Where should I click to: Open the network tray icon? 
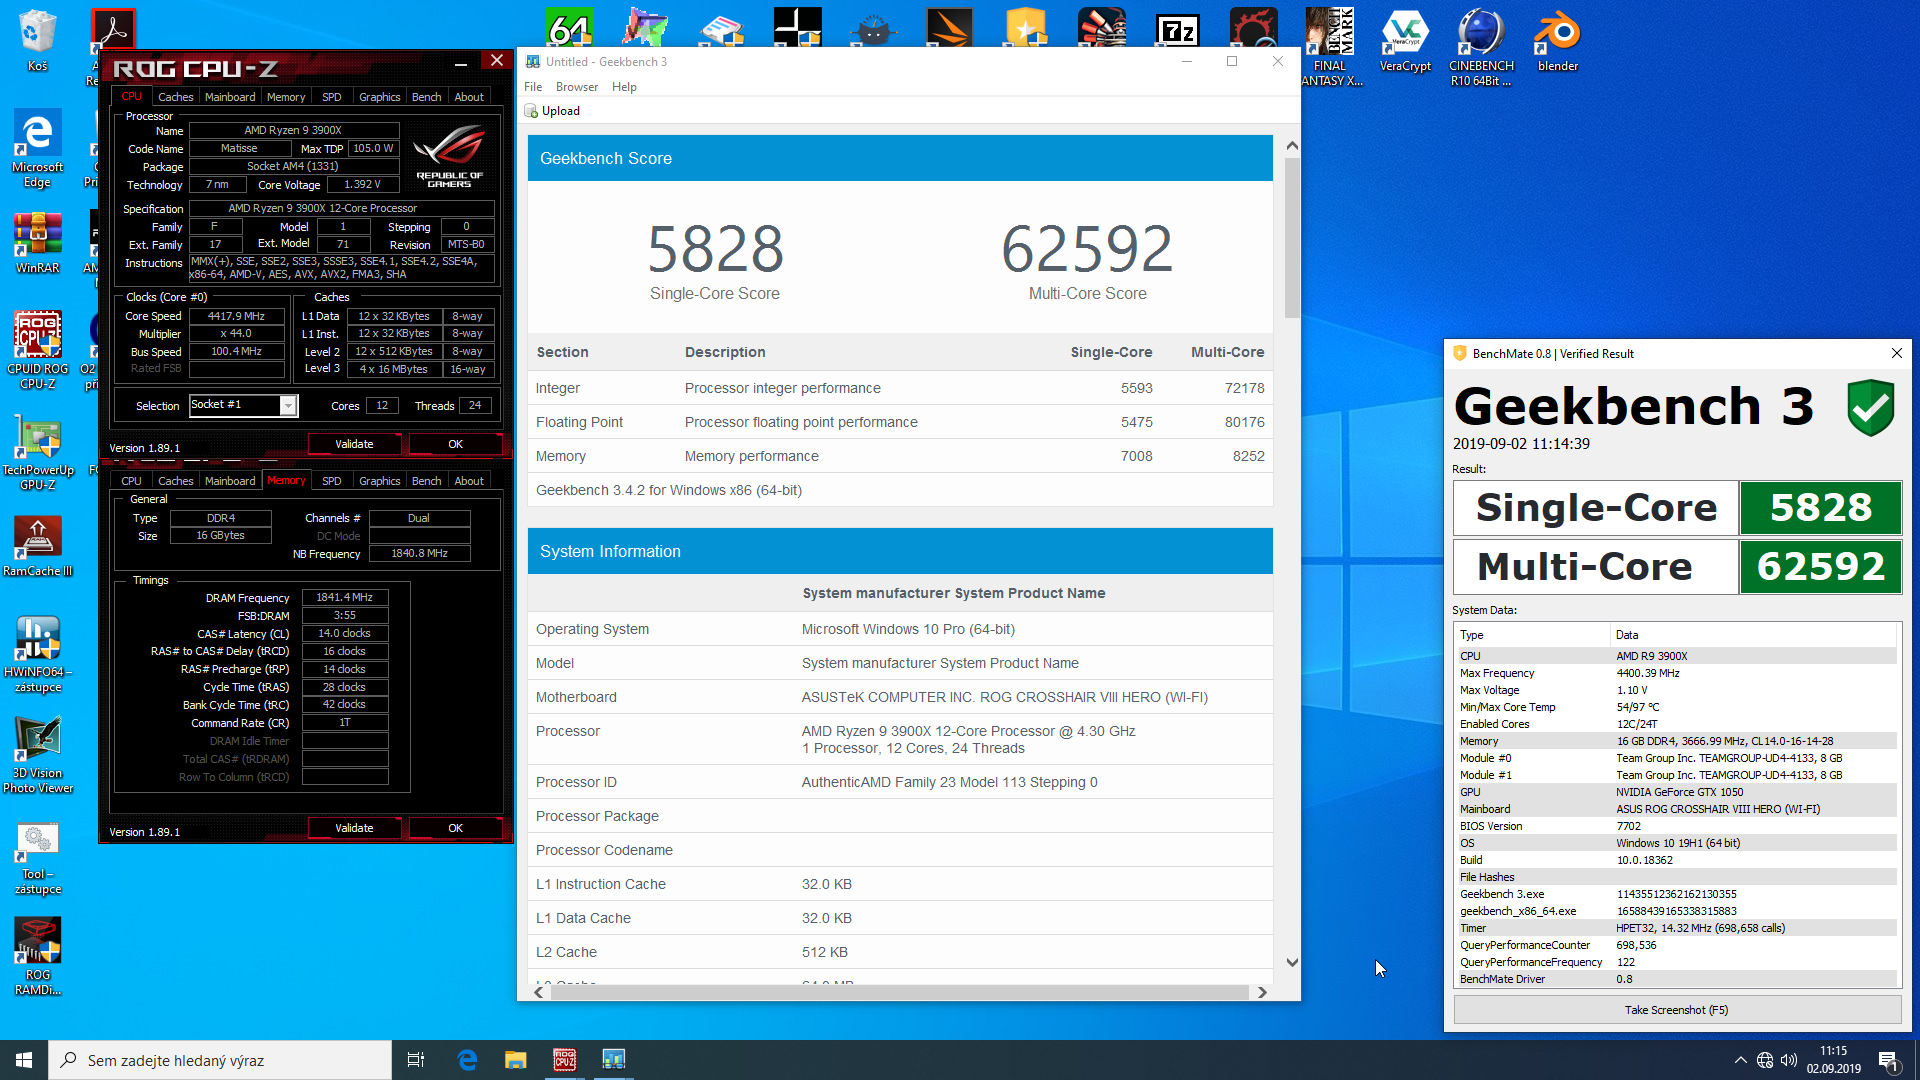click(1765, 1060)
